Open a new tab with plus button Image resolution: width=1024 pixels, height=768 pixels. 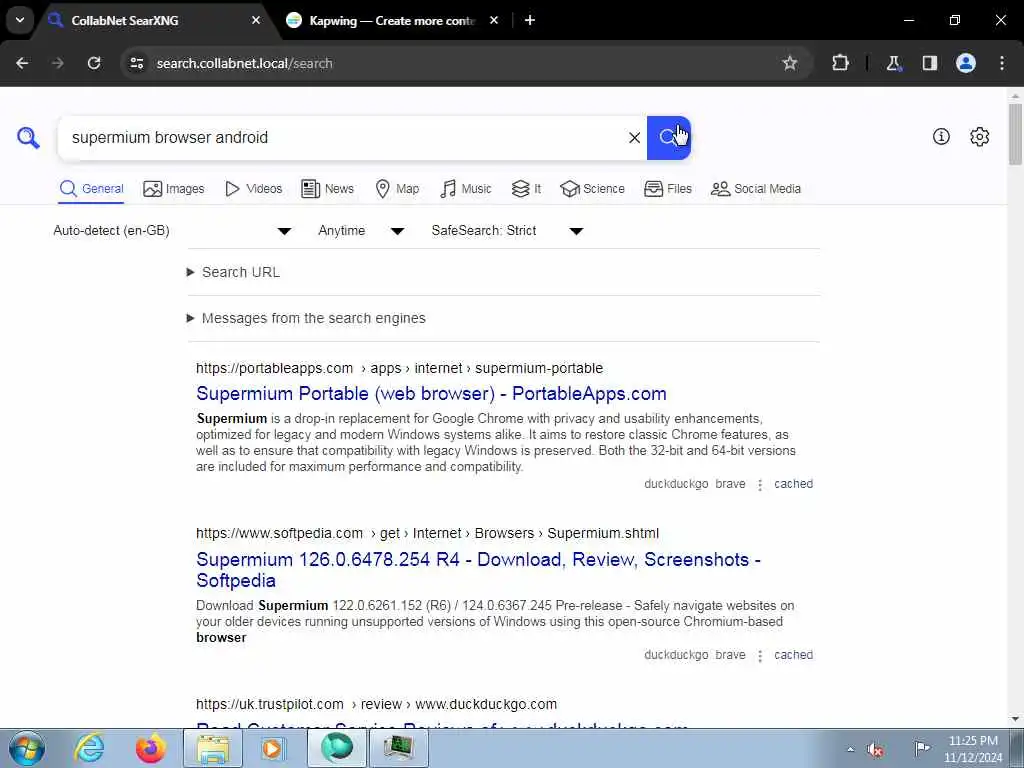pos(530,20)
